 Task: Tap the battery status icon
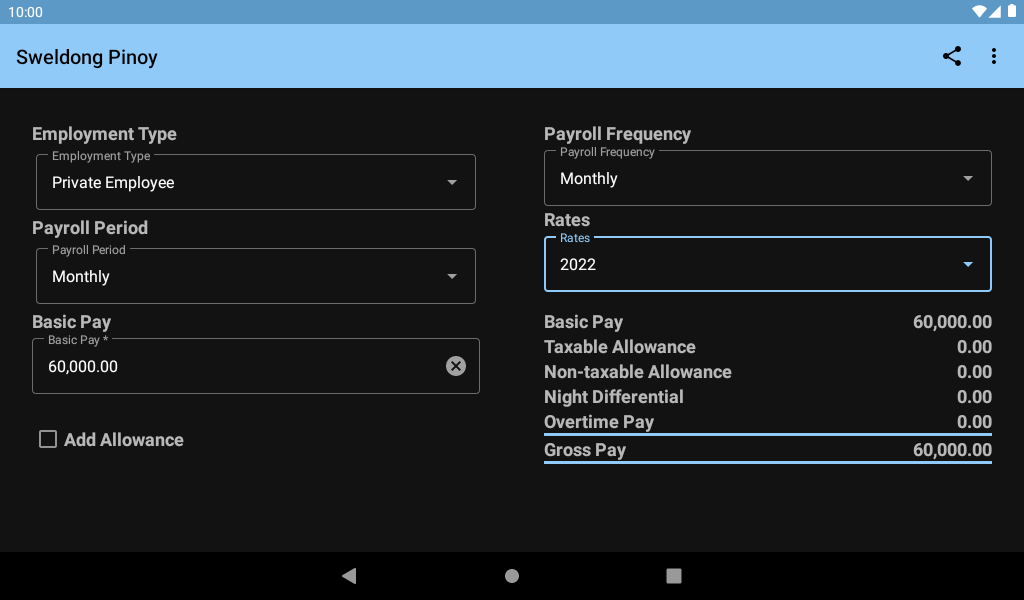click(1012, 11)
